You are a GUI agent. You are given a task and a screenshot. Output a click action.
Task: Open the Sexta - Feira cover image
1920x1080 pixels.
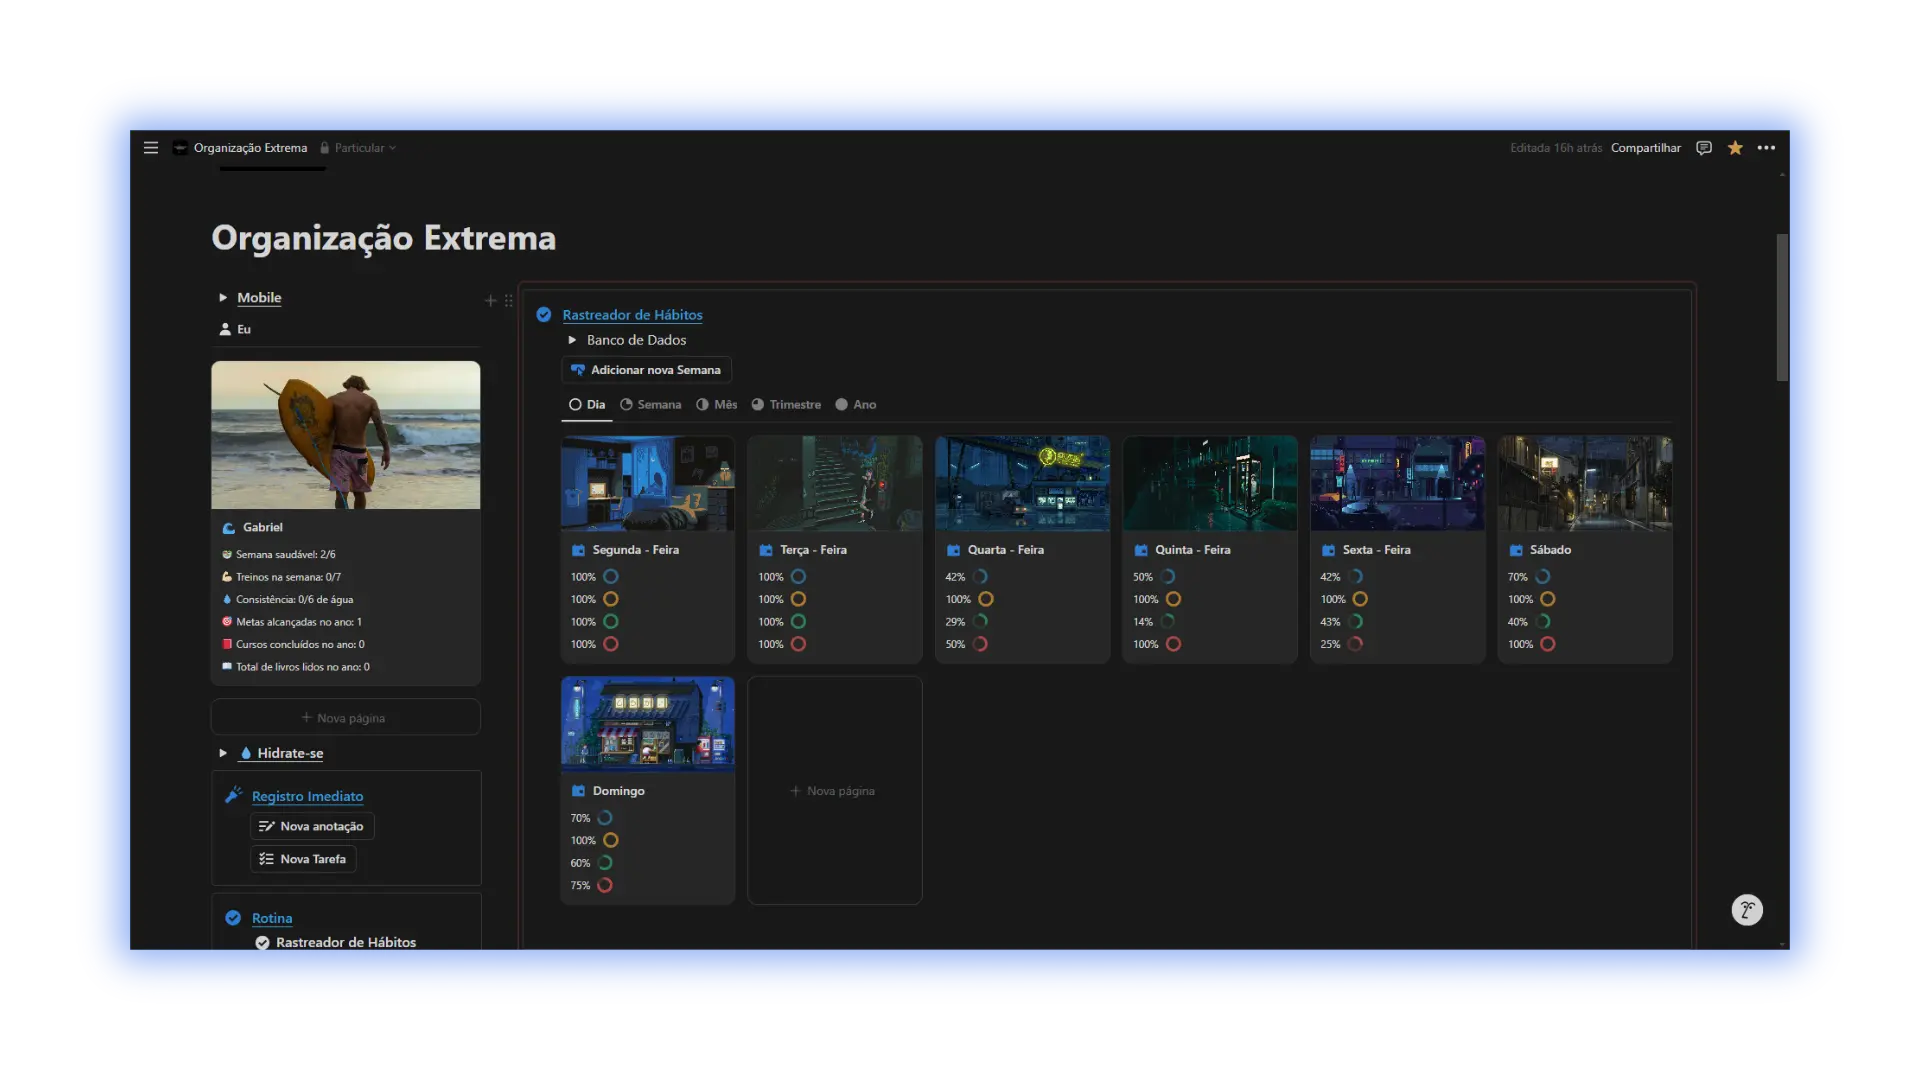tap(1397, 483)
